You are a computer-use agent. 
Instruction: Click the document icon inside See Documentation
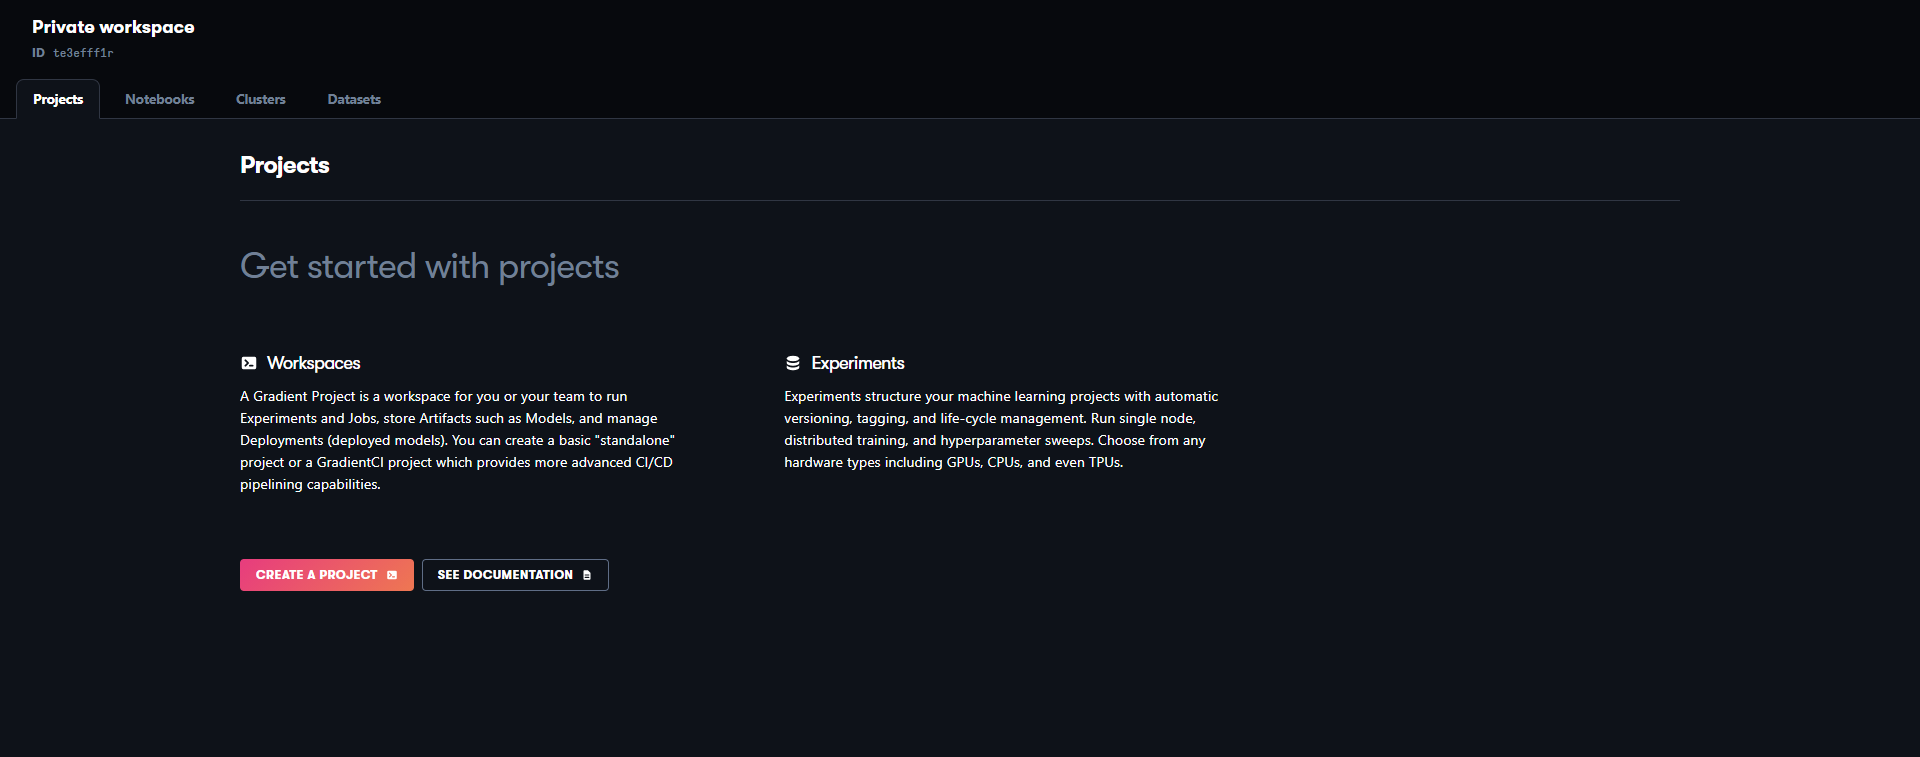point(587,575)
